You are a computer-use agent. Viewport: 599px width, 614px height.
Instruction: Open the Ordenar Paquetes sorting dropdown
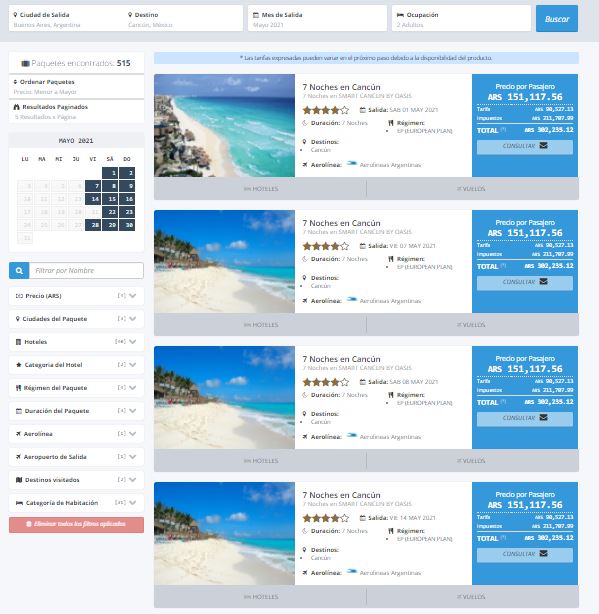tap(76, 87)
